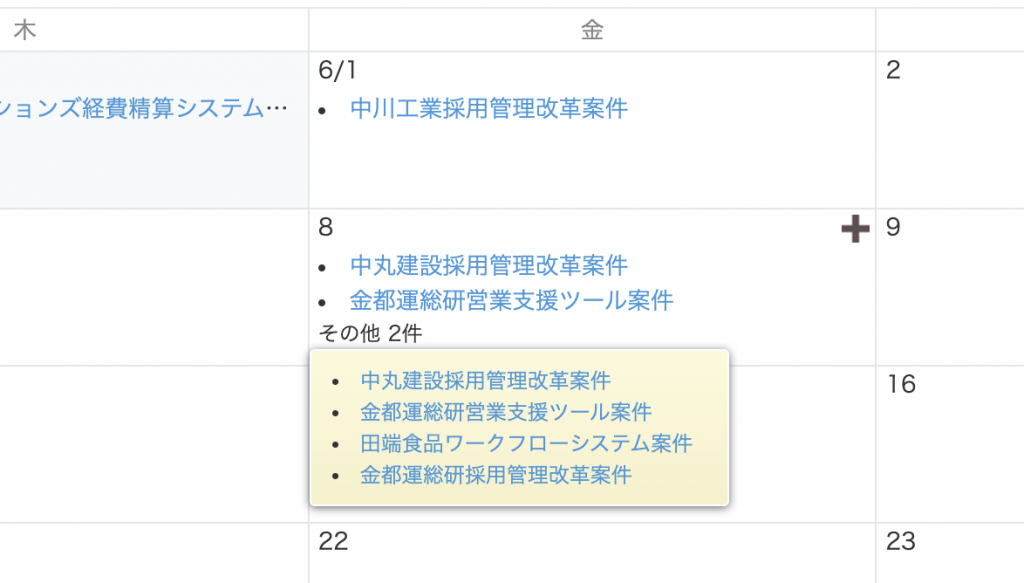Screen dimensions: 1024x583
Task: Select the day 9 calendar cell
Action: tap(950, 287)
